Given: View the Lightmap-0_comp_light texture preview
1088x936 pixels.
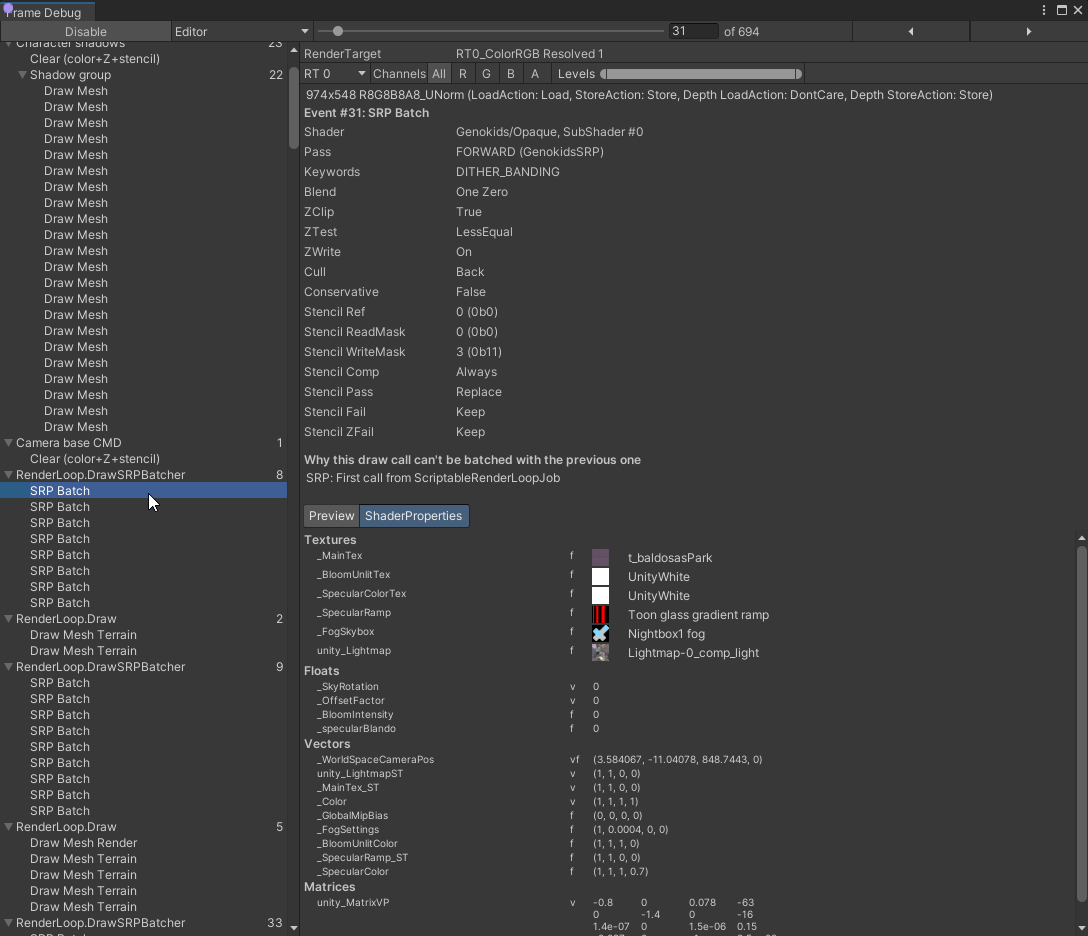Looking at the screenshot, I should click(600, 652).
